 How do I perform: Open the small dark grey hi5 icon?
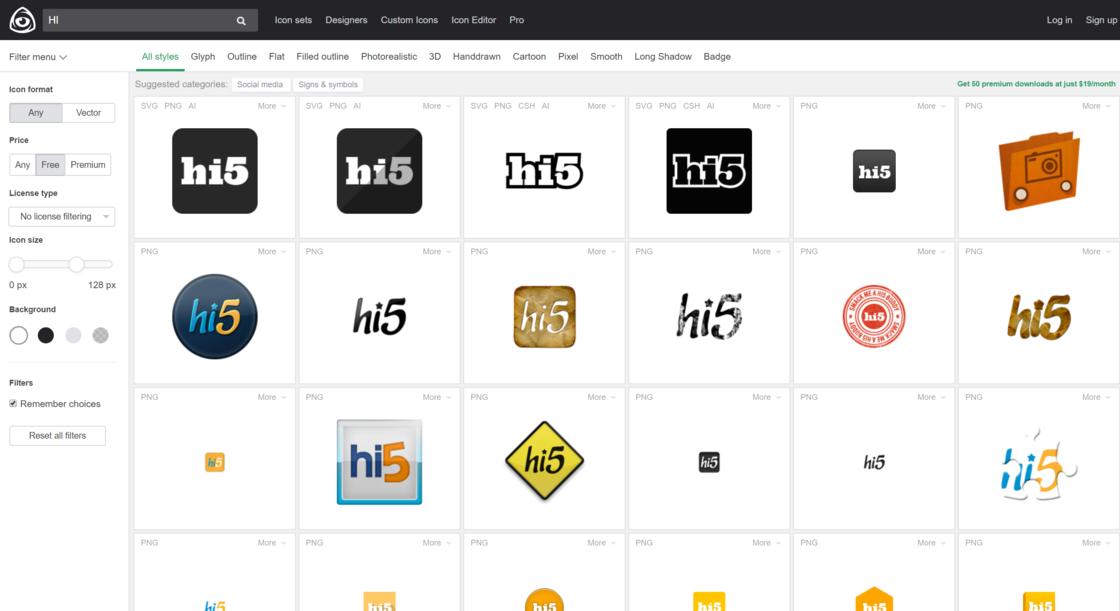pos(874,171)
